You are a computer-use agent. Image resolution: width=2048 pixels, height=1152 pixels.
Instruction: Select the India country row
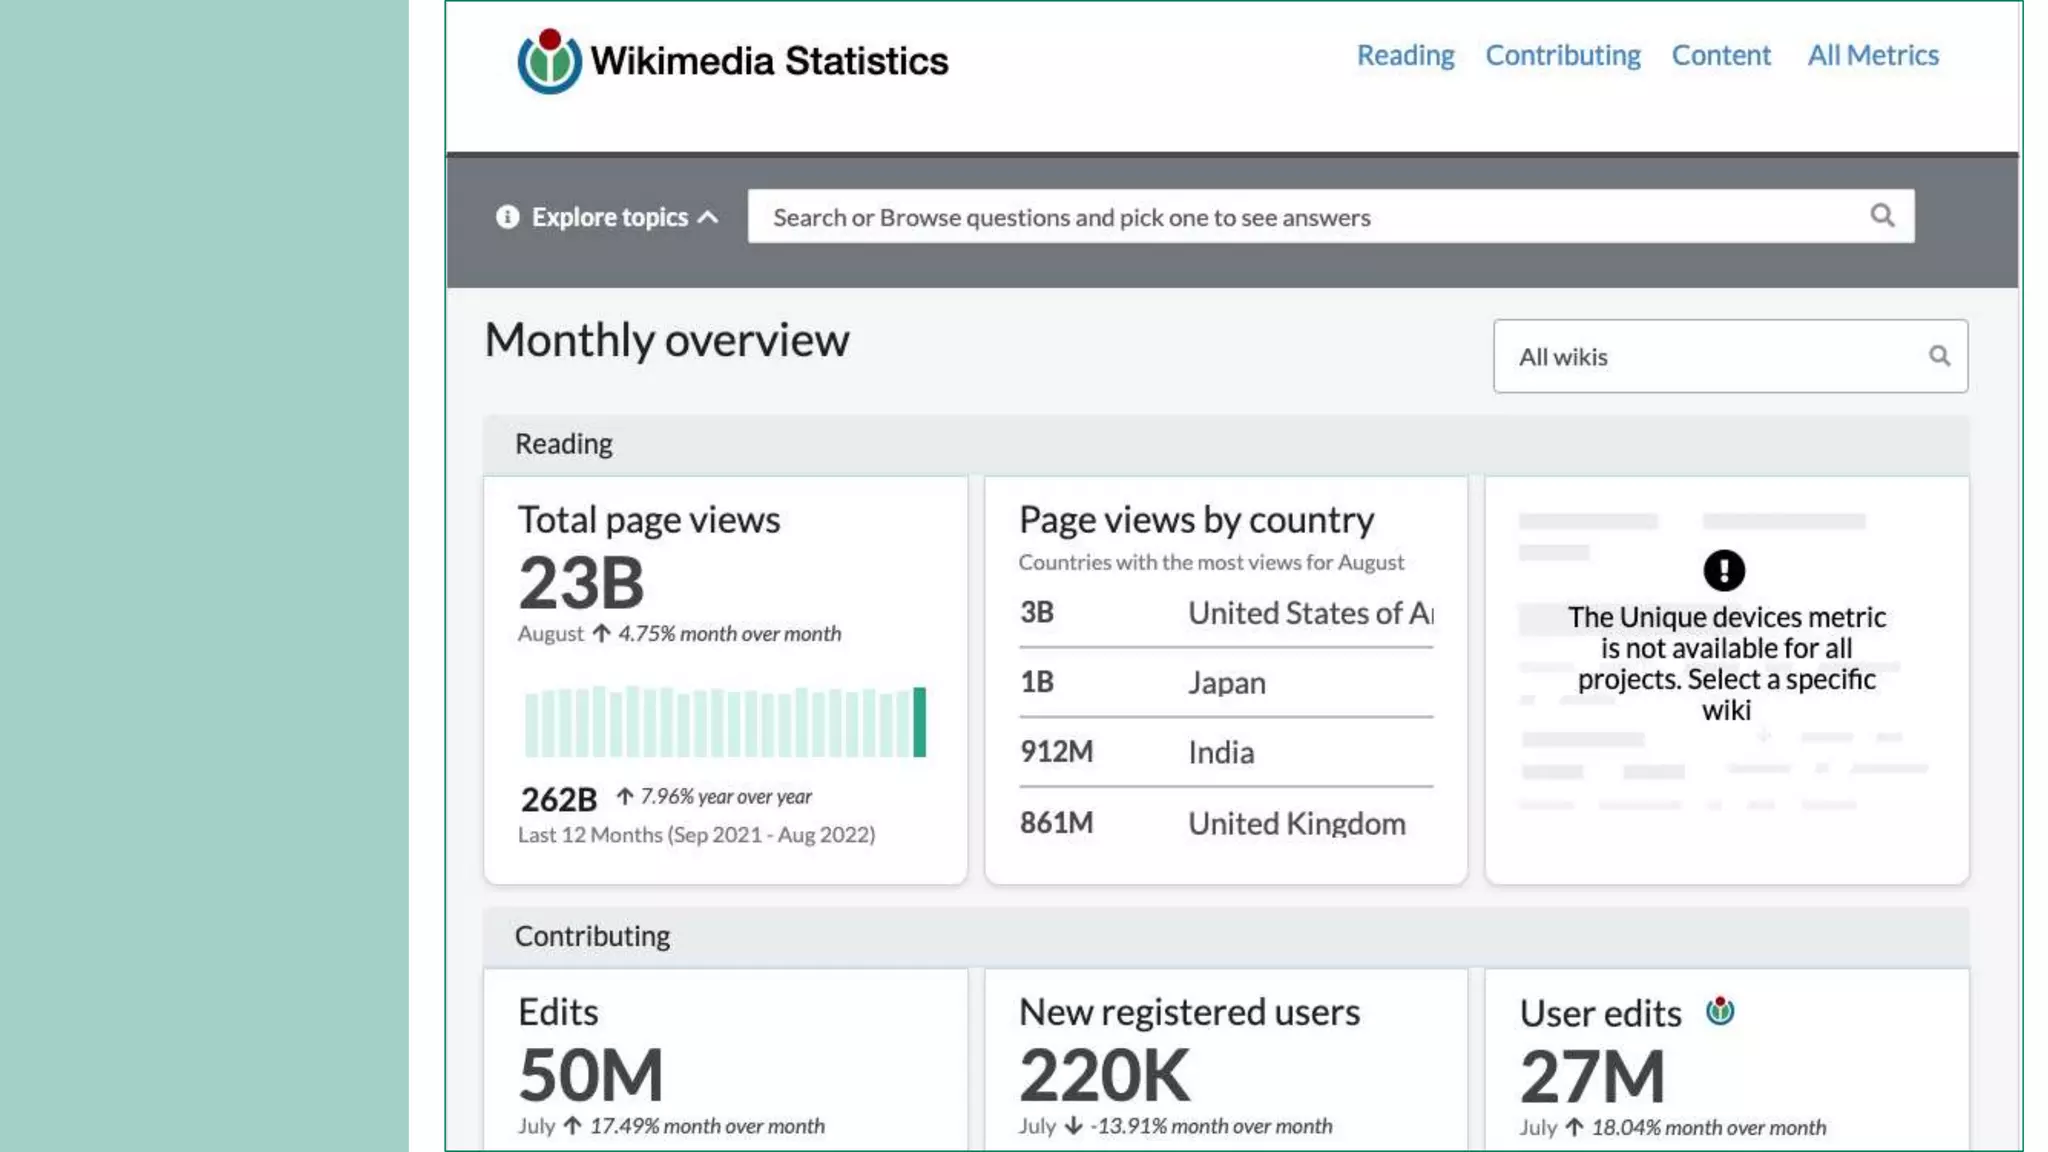[x=1226, y=753]
